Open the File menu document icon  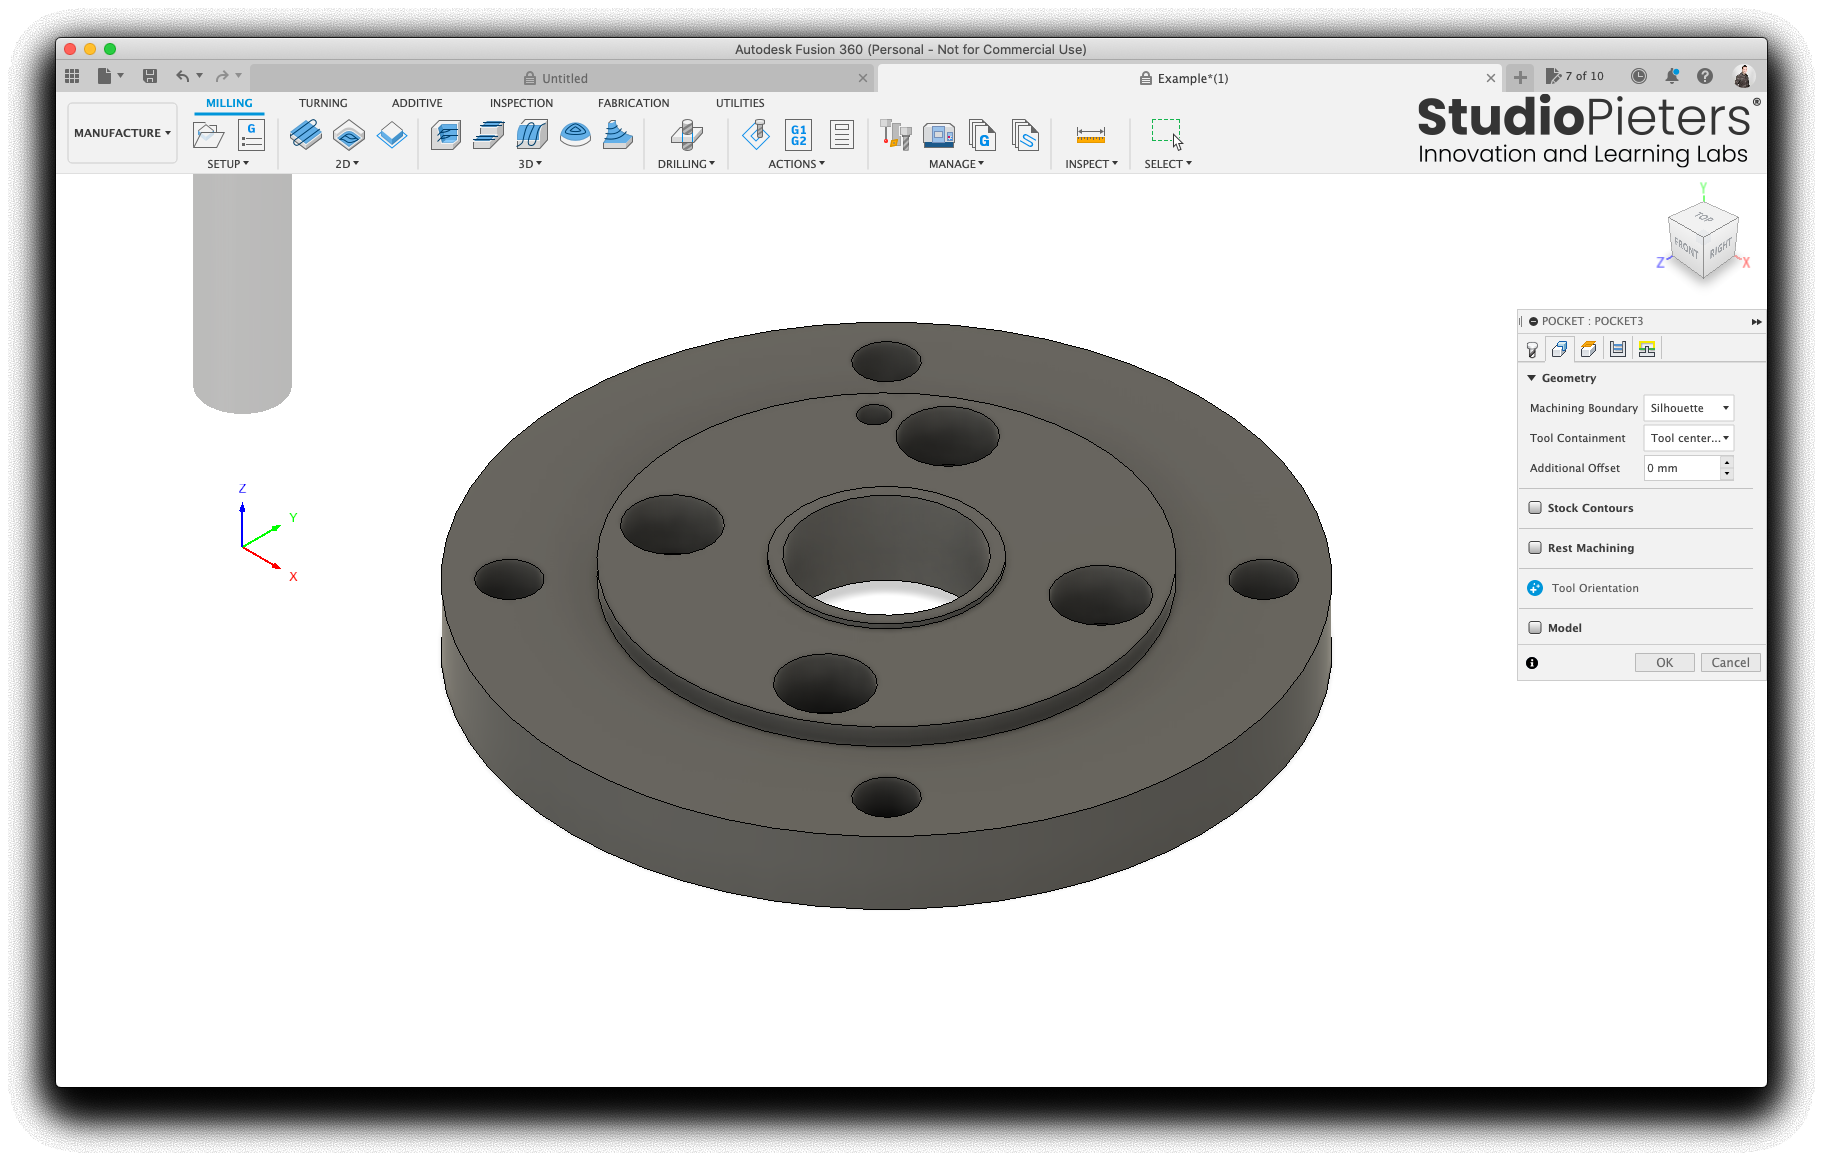pyautogui.click(x=104, y=76)
